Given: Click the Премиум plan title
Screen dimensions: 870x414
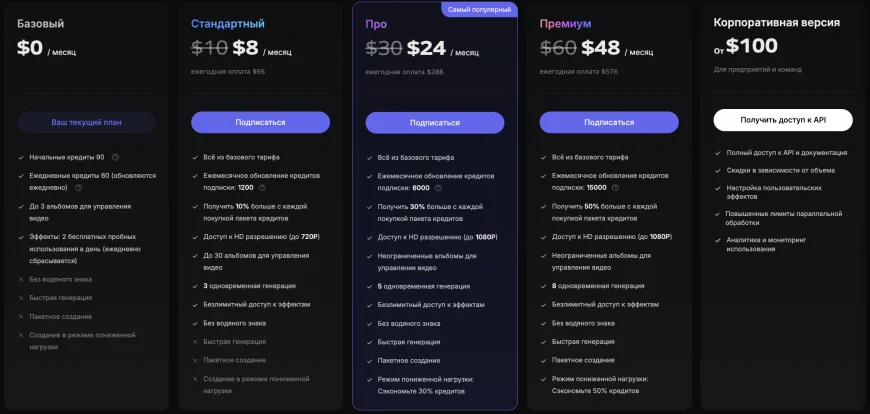Looking at the screenshot, I should [x=565, y=23].
